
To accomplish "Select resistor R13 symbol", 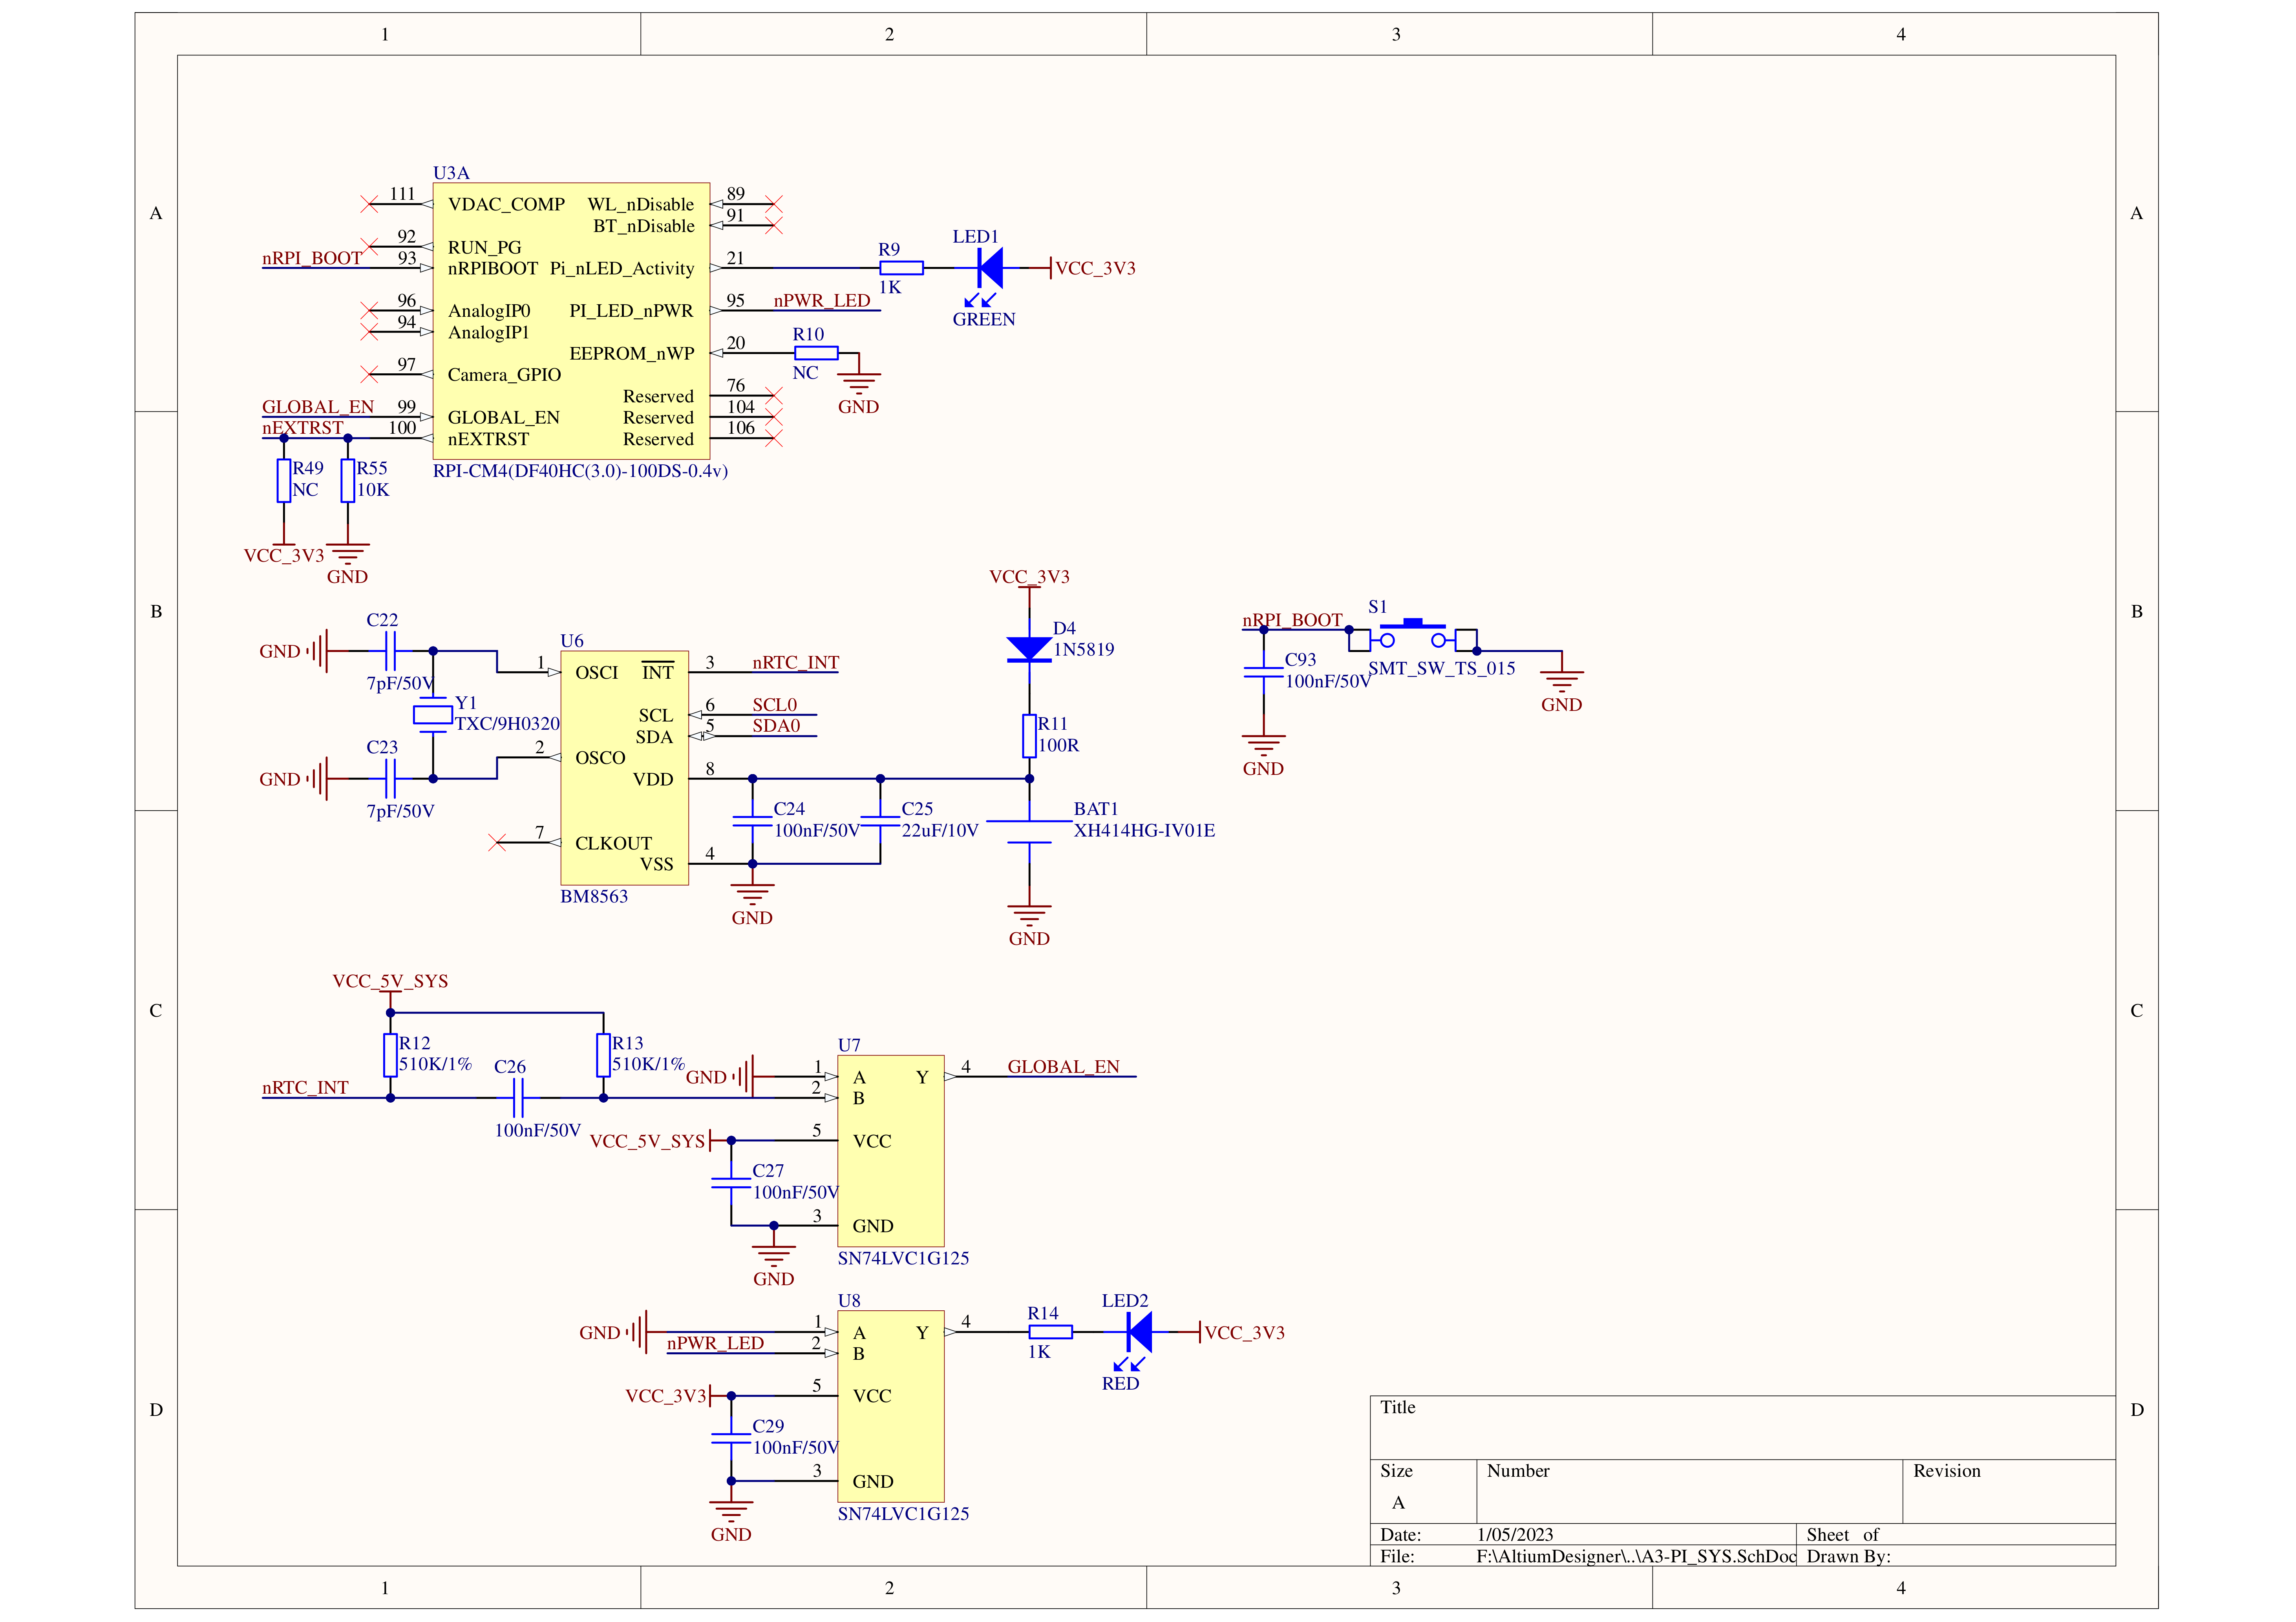I will pyautogui.click(x=603, y=1055).
